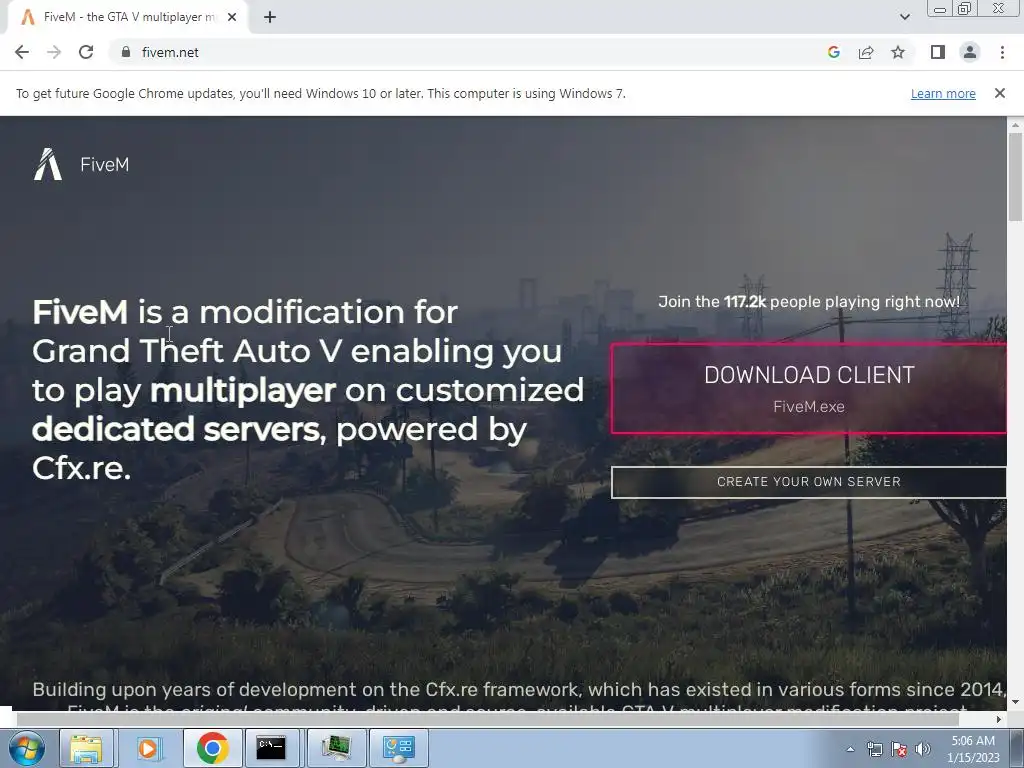
Task: Open the Windows Start menu
Action: [27, 748]
